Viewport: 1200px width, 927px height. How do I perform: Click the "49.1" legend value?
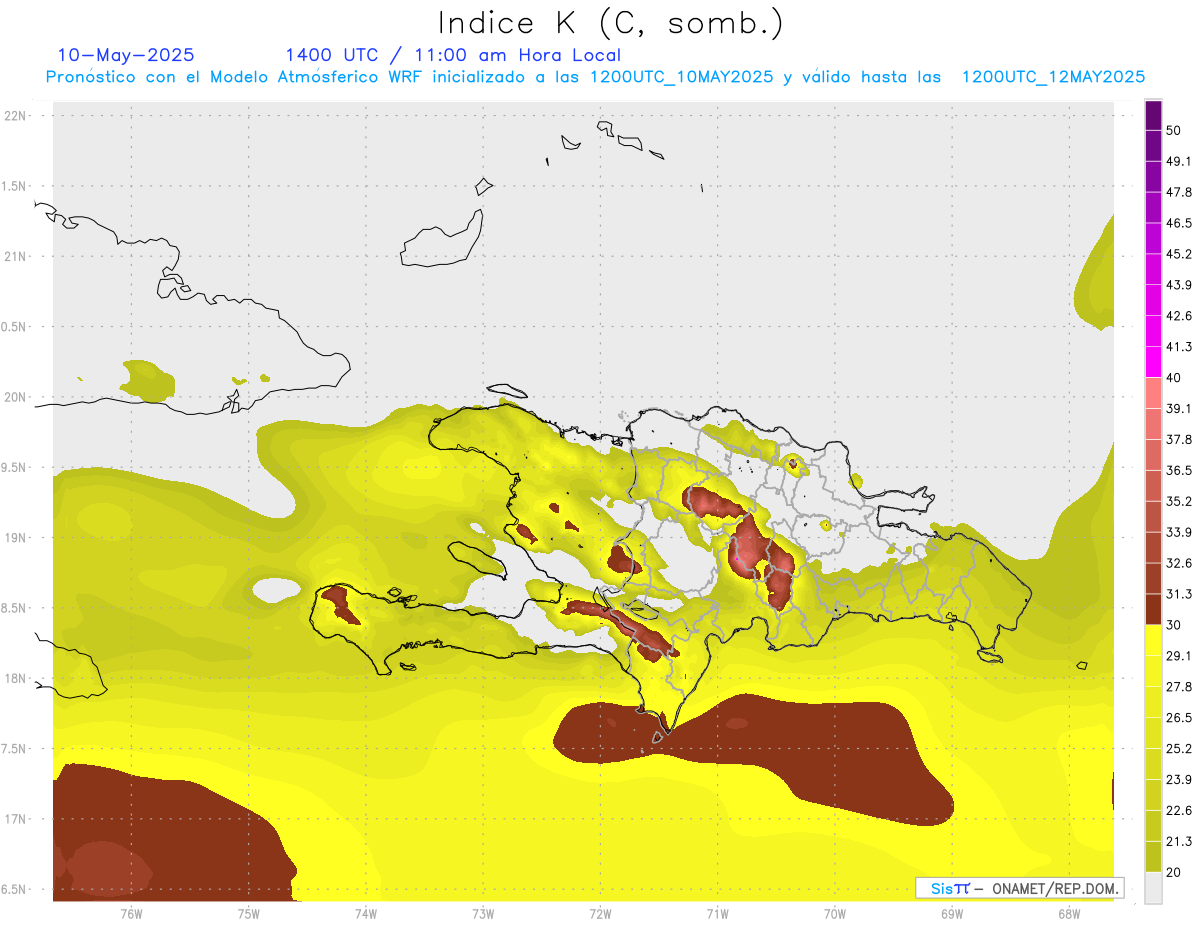click(1179, 161)
